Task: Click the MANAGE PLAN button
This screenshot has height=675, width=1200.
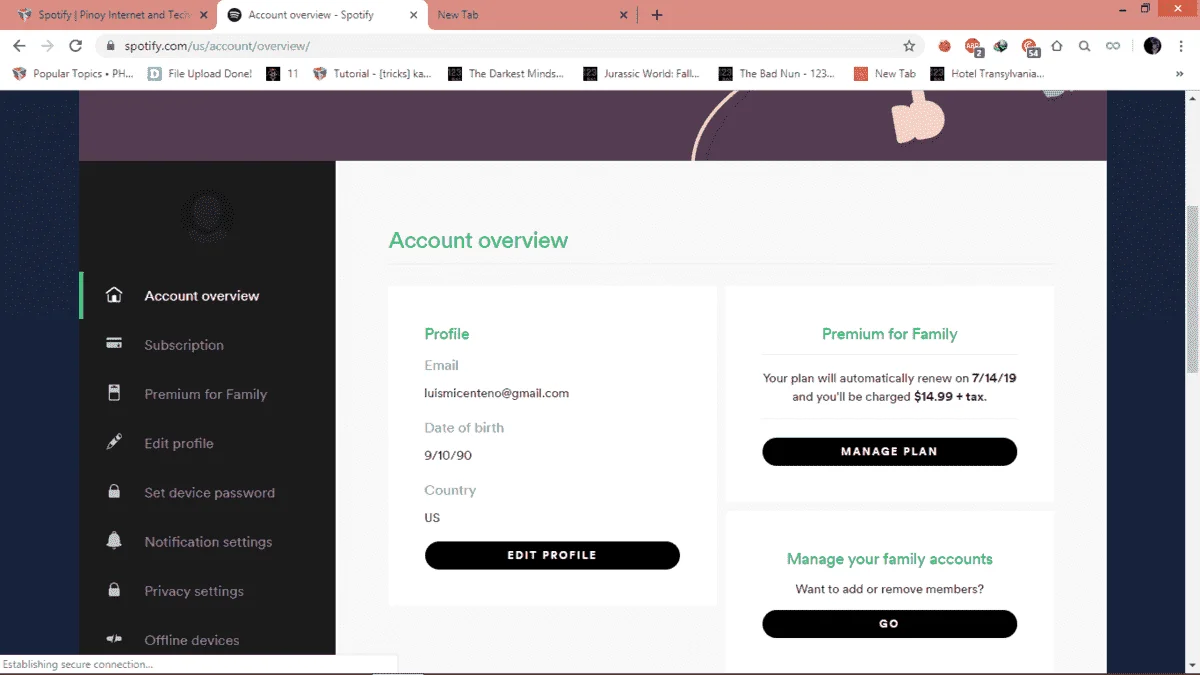Action: click(889, 451)
